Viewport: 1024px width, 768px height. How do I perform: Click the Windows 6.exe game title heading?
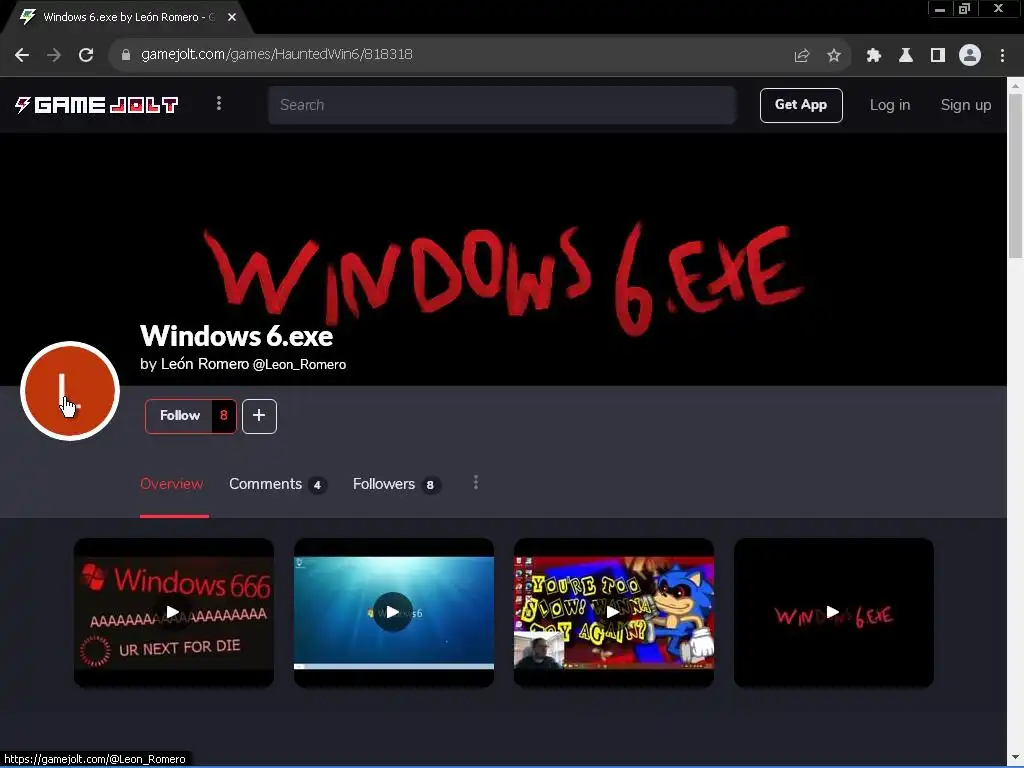coord(236,336)
